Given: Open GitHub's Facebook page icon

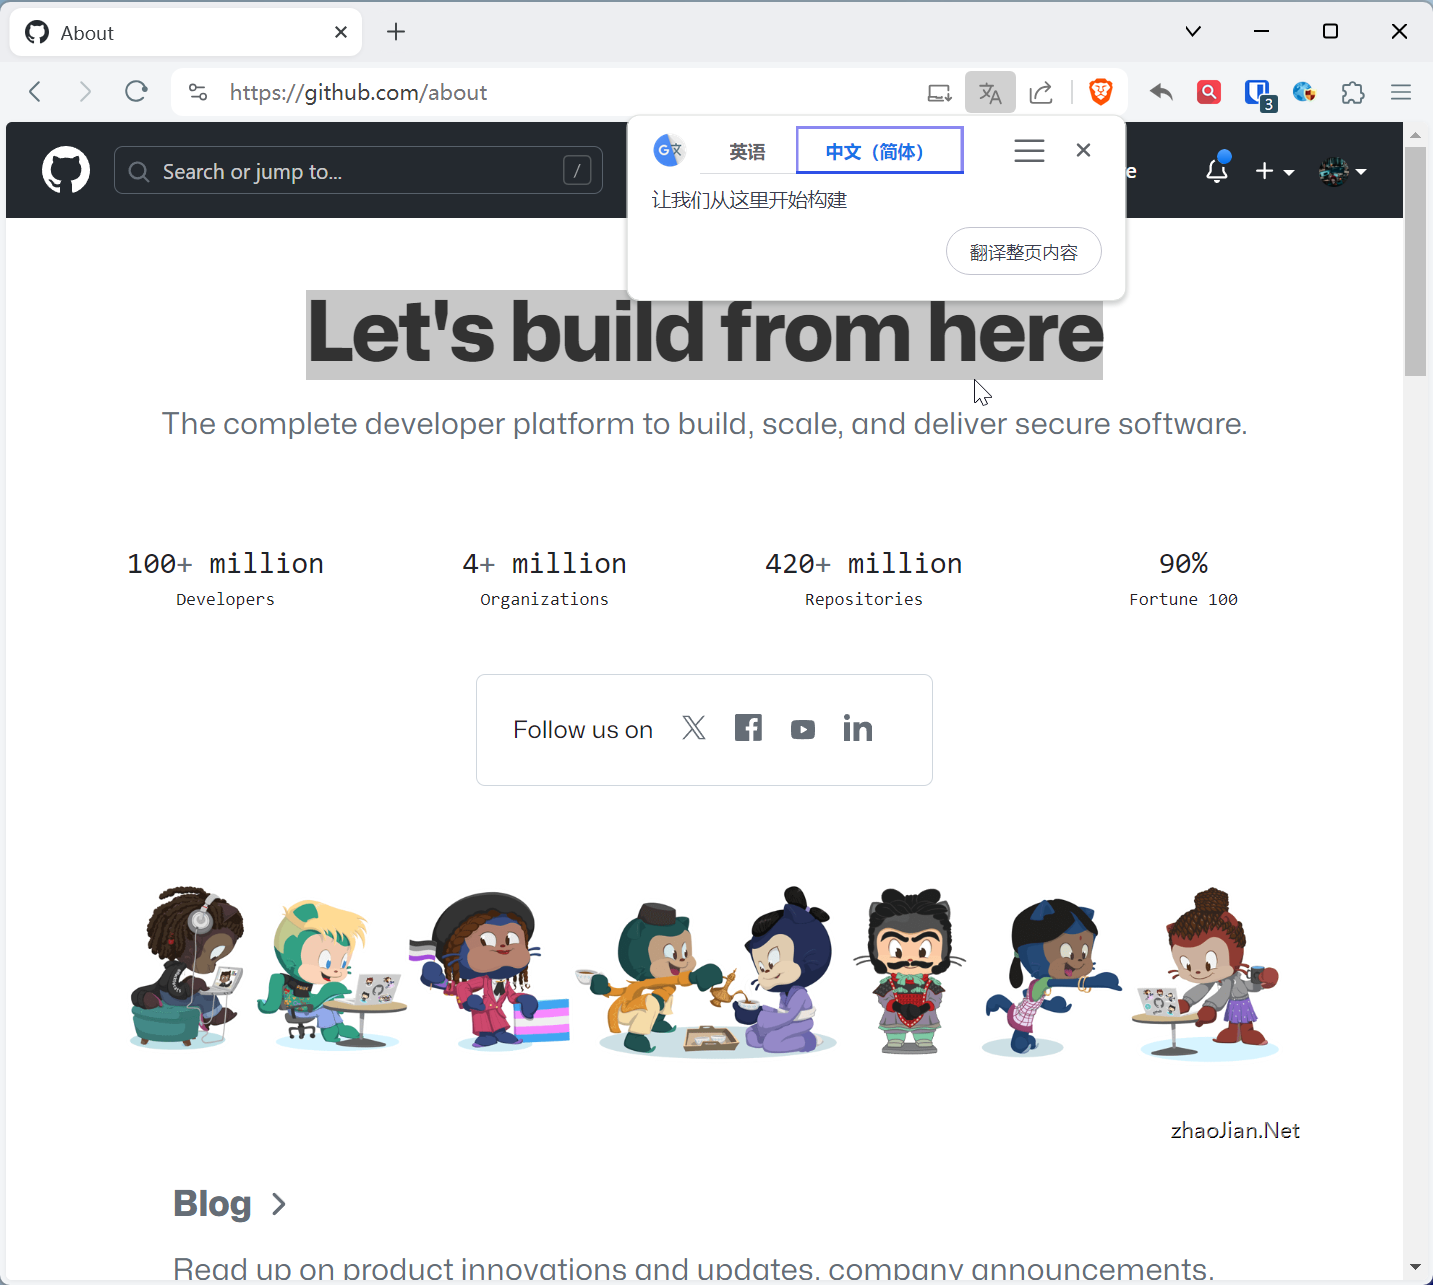Looking at the screenshot, I should click(748, 728).
